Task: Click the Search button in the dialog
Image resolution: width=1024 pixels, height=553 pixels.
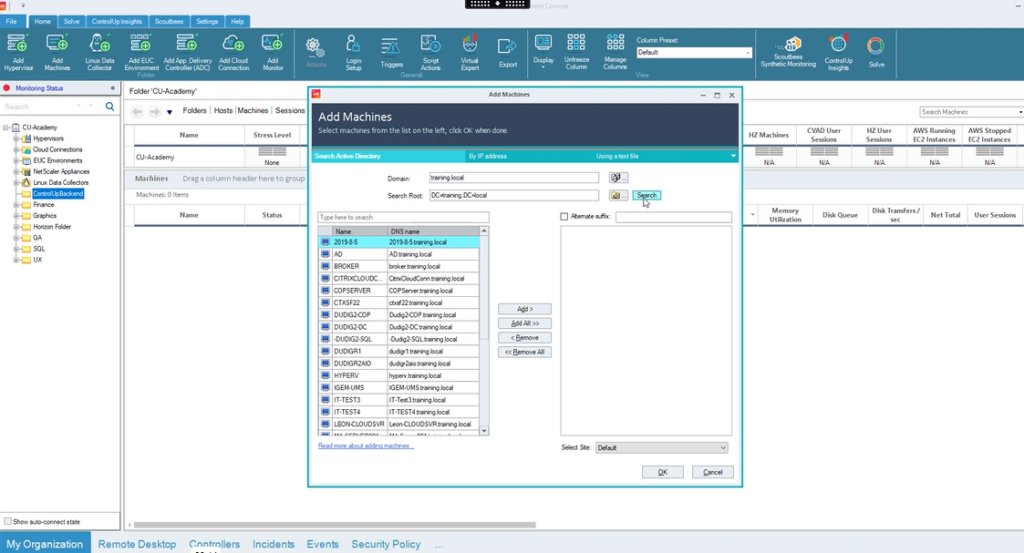Action: tap(647, 195)
